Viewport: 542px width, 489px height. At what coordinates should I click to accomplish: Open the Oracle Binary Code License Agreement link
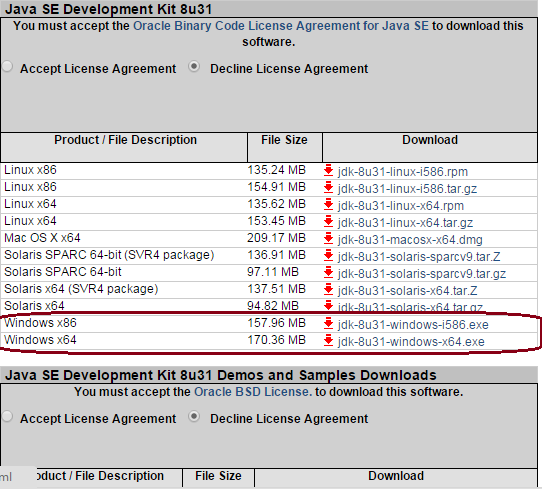click(281, 26)
